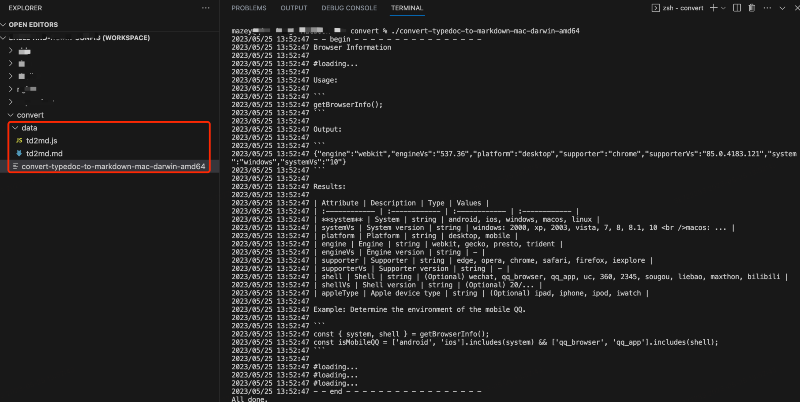Click the 'Results:' terminal line
800x402 pixels.
tap(330, 186)
